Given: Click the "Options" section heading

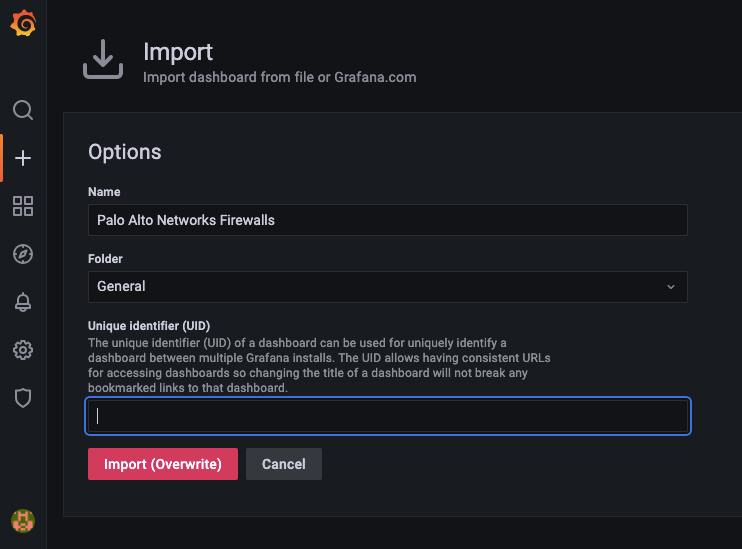Looking at the screenshot, I should tap(125, 152).
